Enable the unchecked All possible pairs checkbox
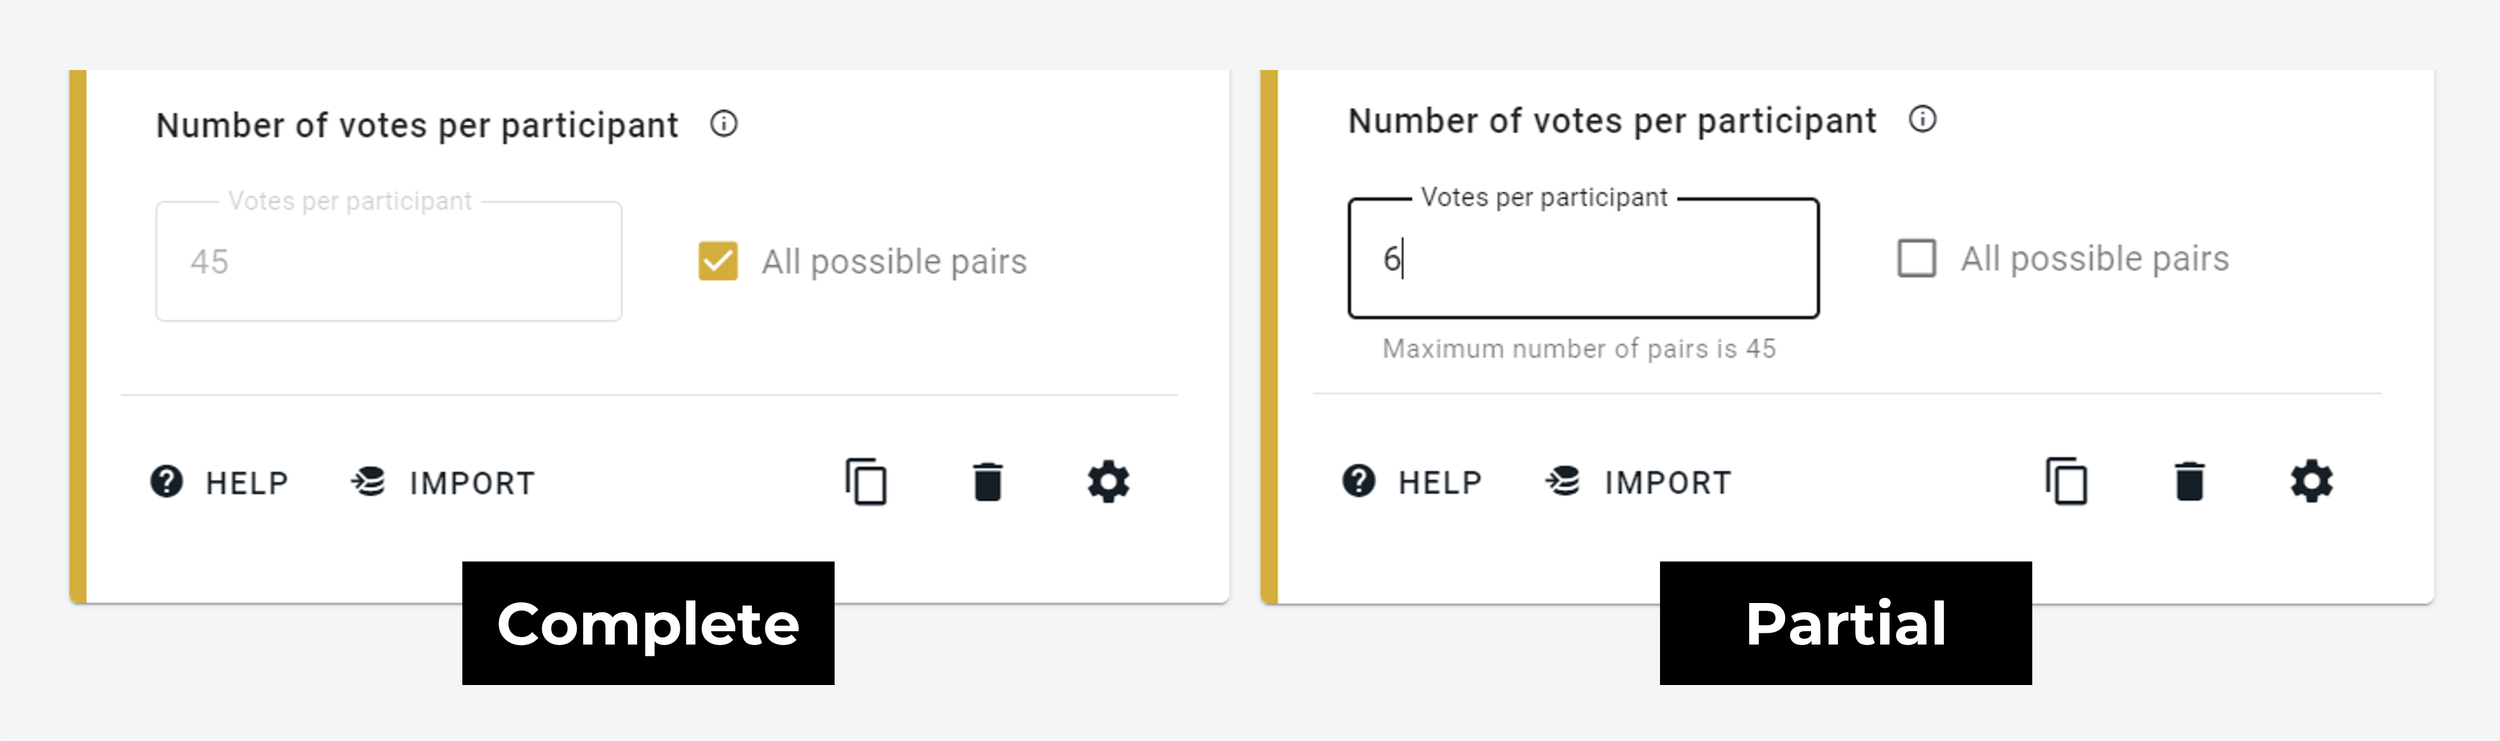The width and height of the screenshot is (2500, 741). pyautogui.click(x=1917, y=258)
